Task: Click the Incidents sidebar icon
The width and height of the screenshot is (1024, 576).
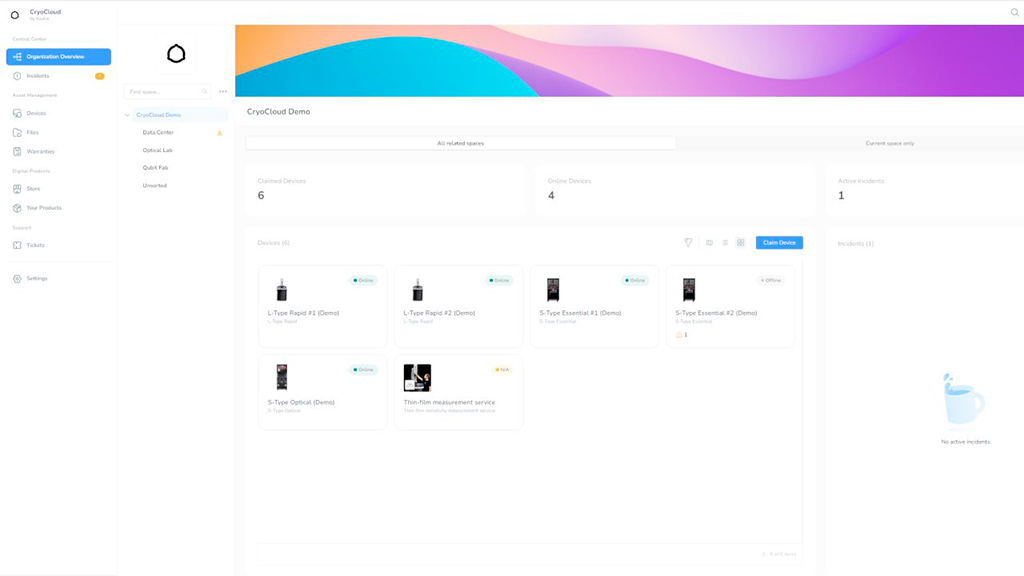Action: [x=17, y=76]
